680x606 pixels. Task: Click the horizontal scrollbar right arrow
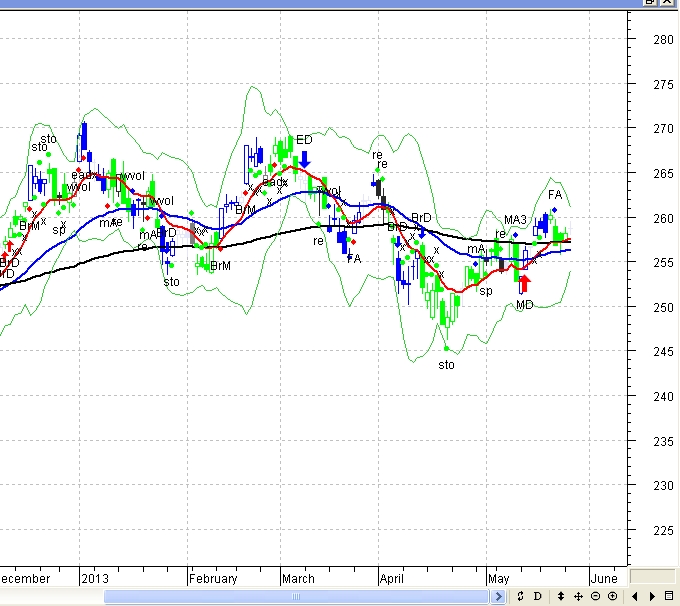tap(499, 597)
